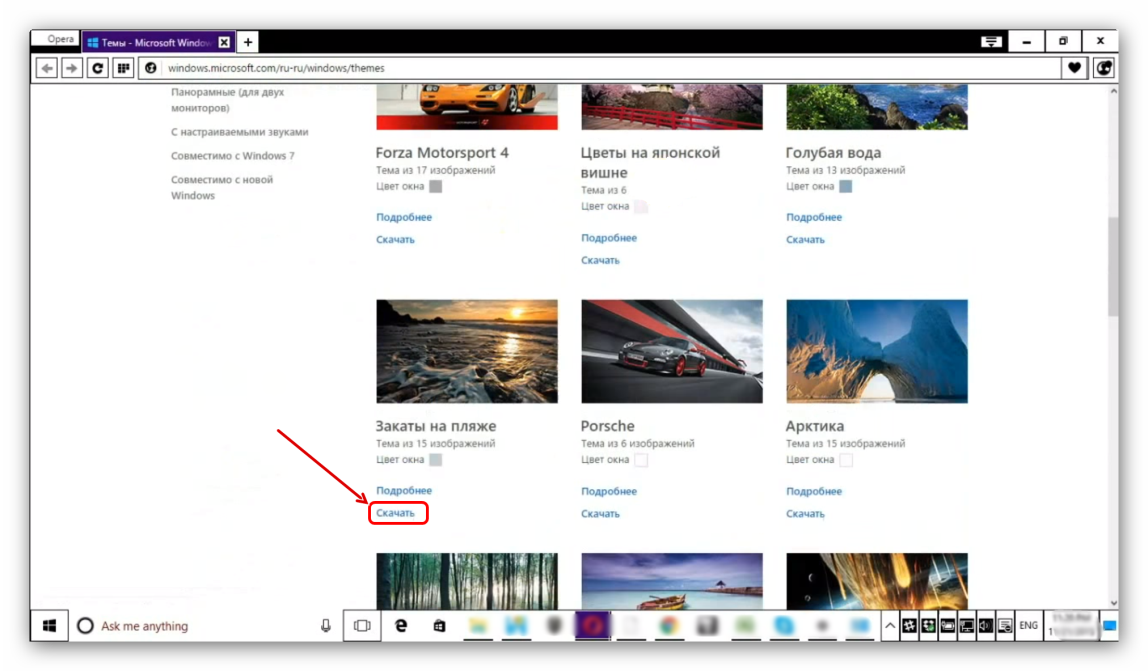Image resolution: width=1148 pixels, height=671 pixels.
Task: Open the Speed Dial grid icon
Action: (124, 68)
